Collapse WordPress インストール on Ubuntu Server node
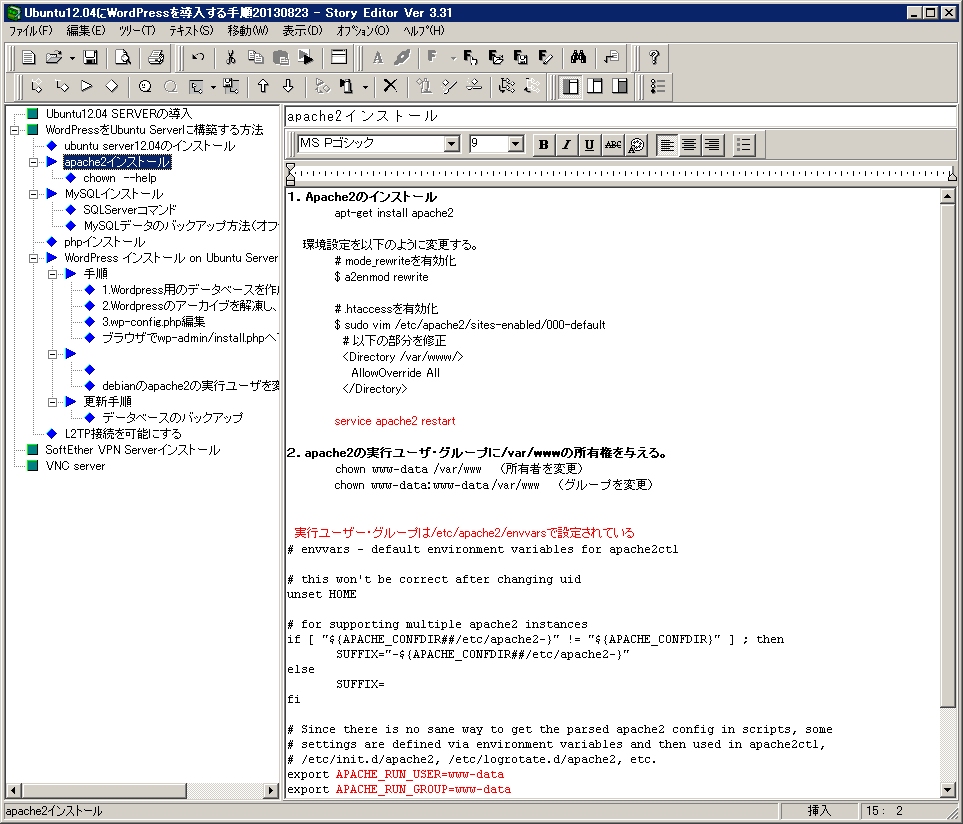The width and height of the screenshot is (963, 824). [x=34, y=258]
